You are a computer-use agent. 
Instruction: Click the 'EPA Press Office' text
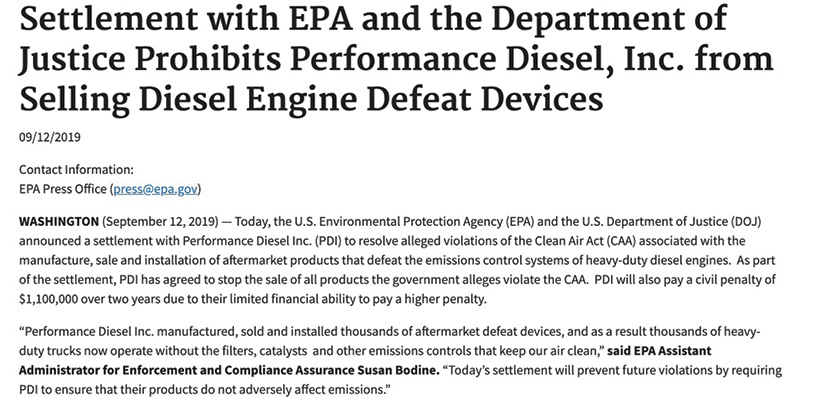point(63,189)
